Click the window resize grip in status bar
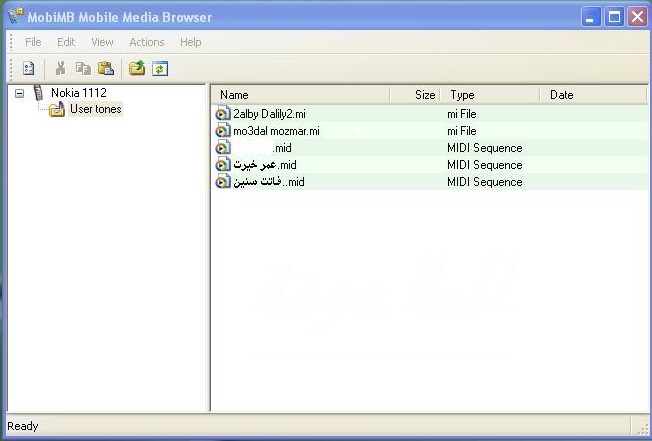Viewport: 652px width, 441px height. (642, 427)
